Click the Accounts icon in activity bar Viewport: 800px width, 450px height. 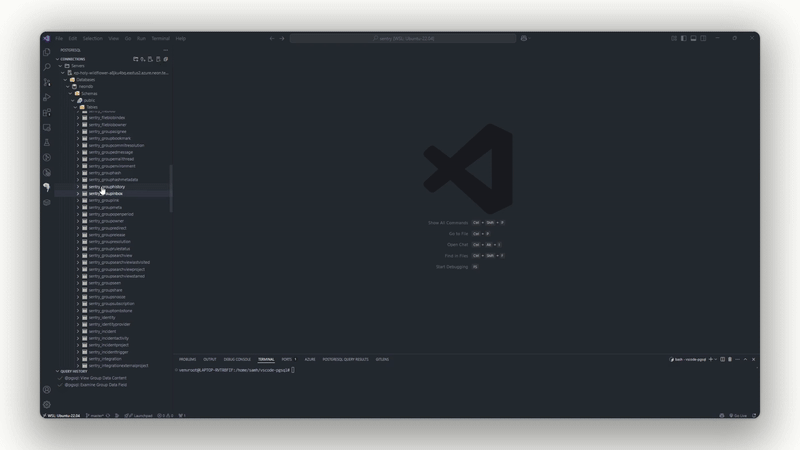47,390
